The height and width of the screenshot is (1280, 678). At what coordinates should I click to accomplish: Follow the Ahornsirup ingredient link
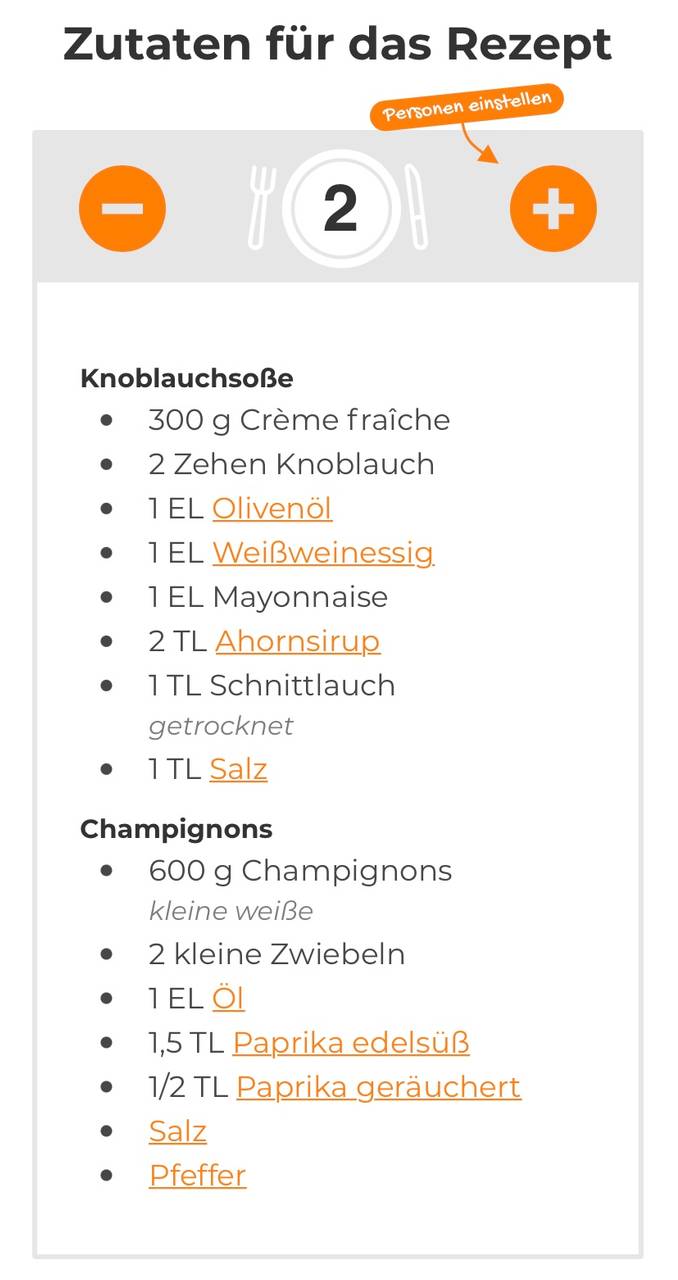298,641
